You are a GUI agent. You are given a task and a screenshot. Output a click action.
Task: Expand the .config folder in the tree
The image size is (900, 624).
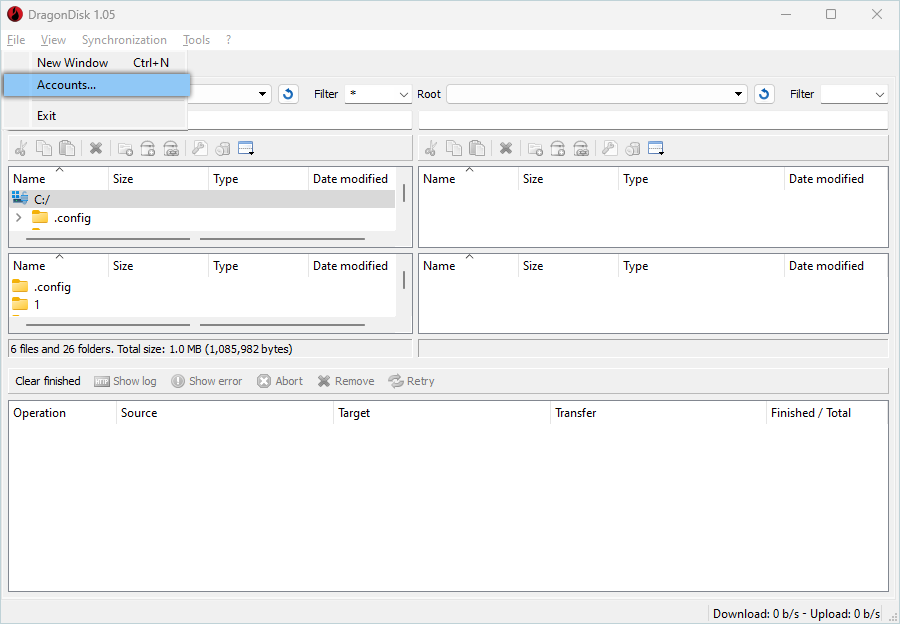18,218
